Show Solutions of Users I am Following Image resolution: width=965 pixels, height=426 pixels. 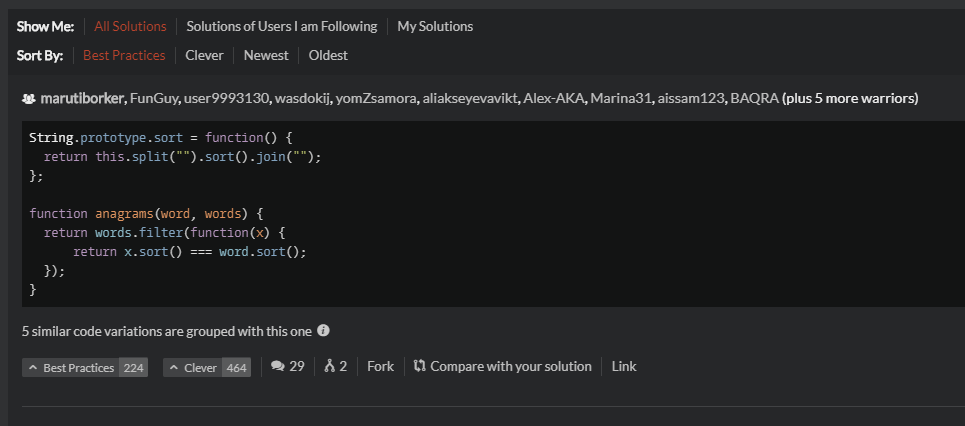[282, 26]
